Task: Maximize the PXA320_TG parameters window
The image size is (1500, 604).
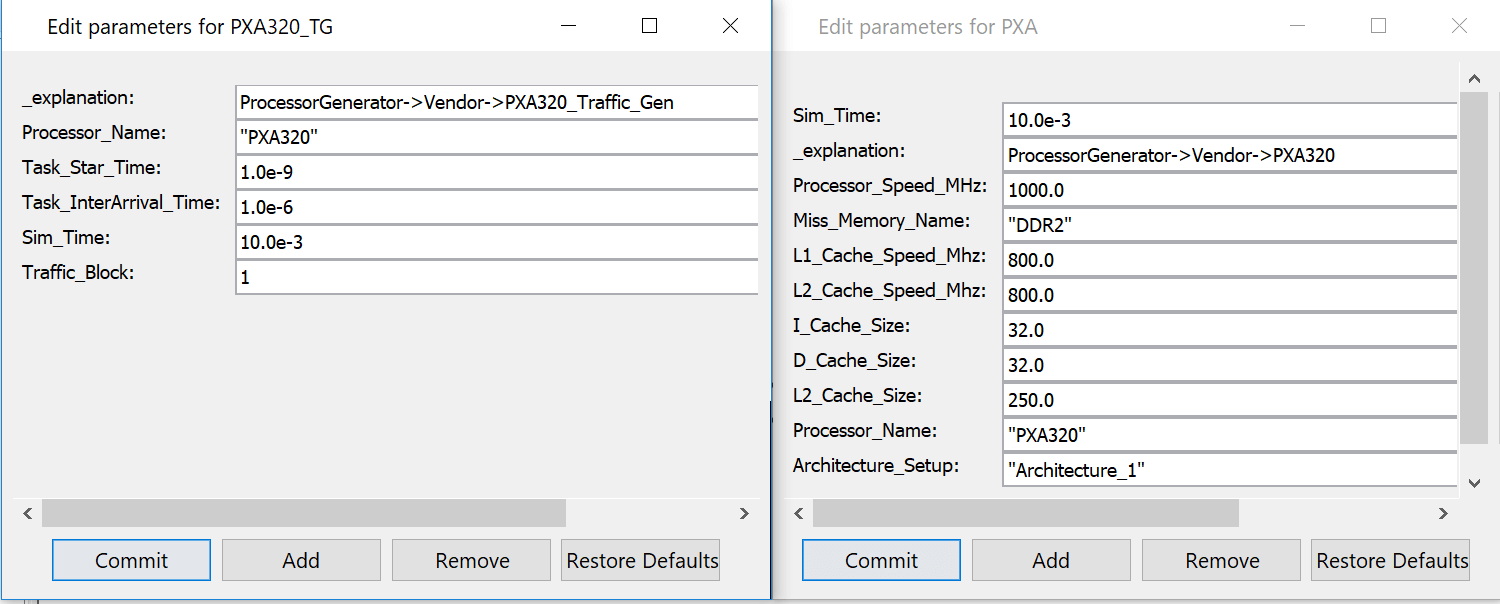Action: coord(649,26)
